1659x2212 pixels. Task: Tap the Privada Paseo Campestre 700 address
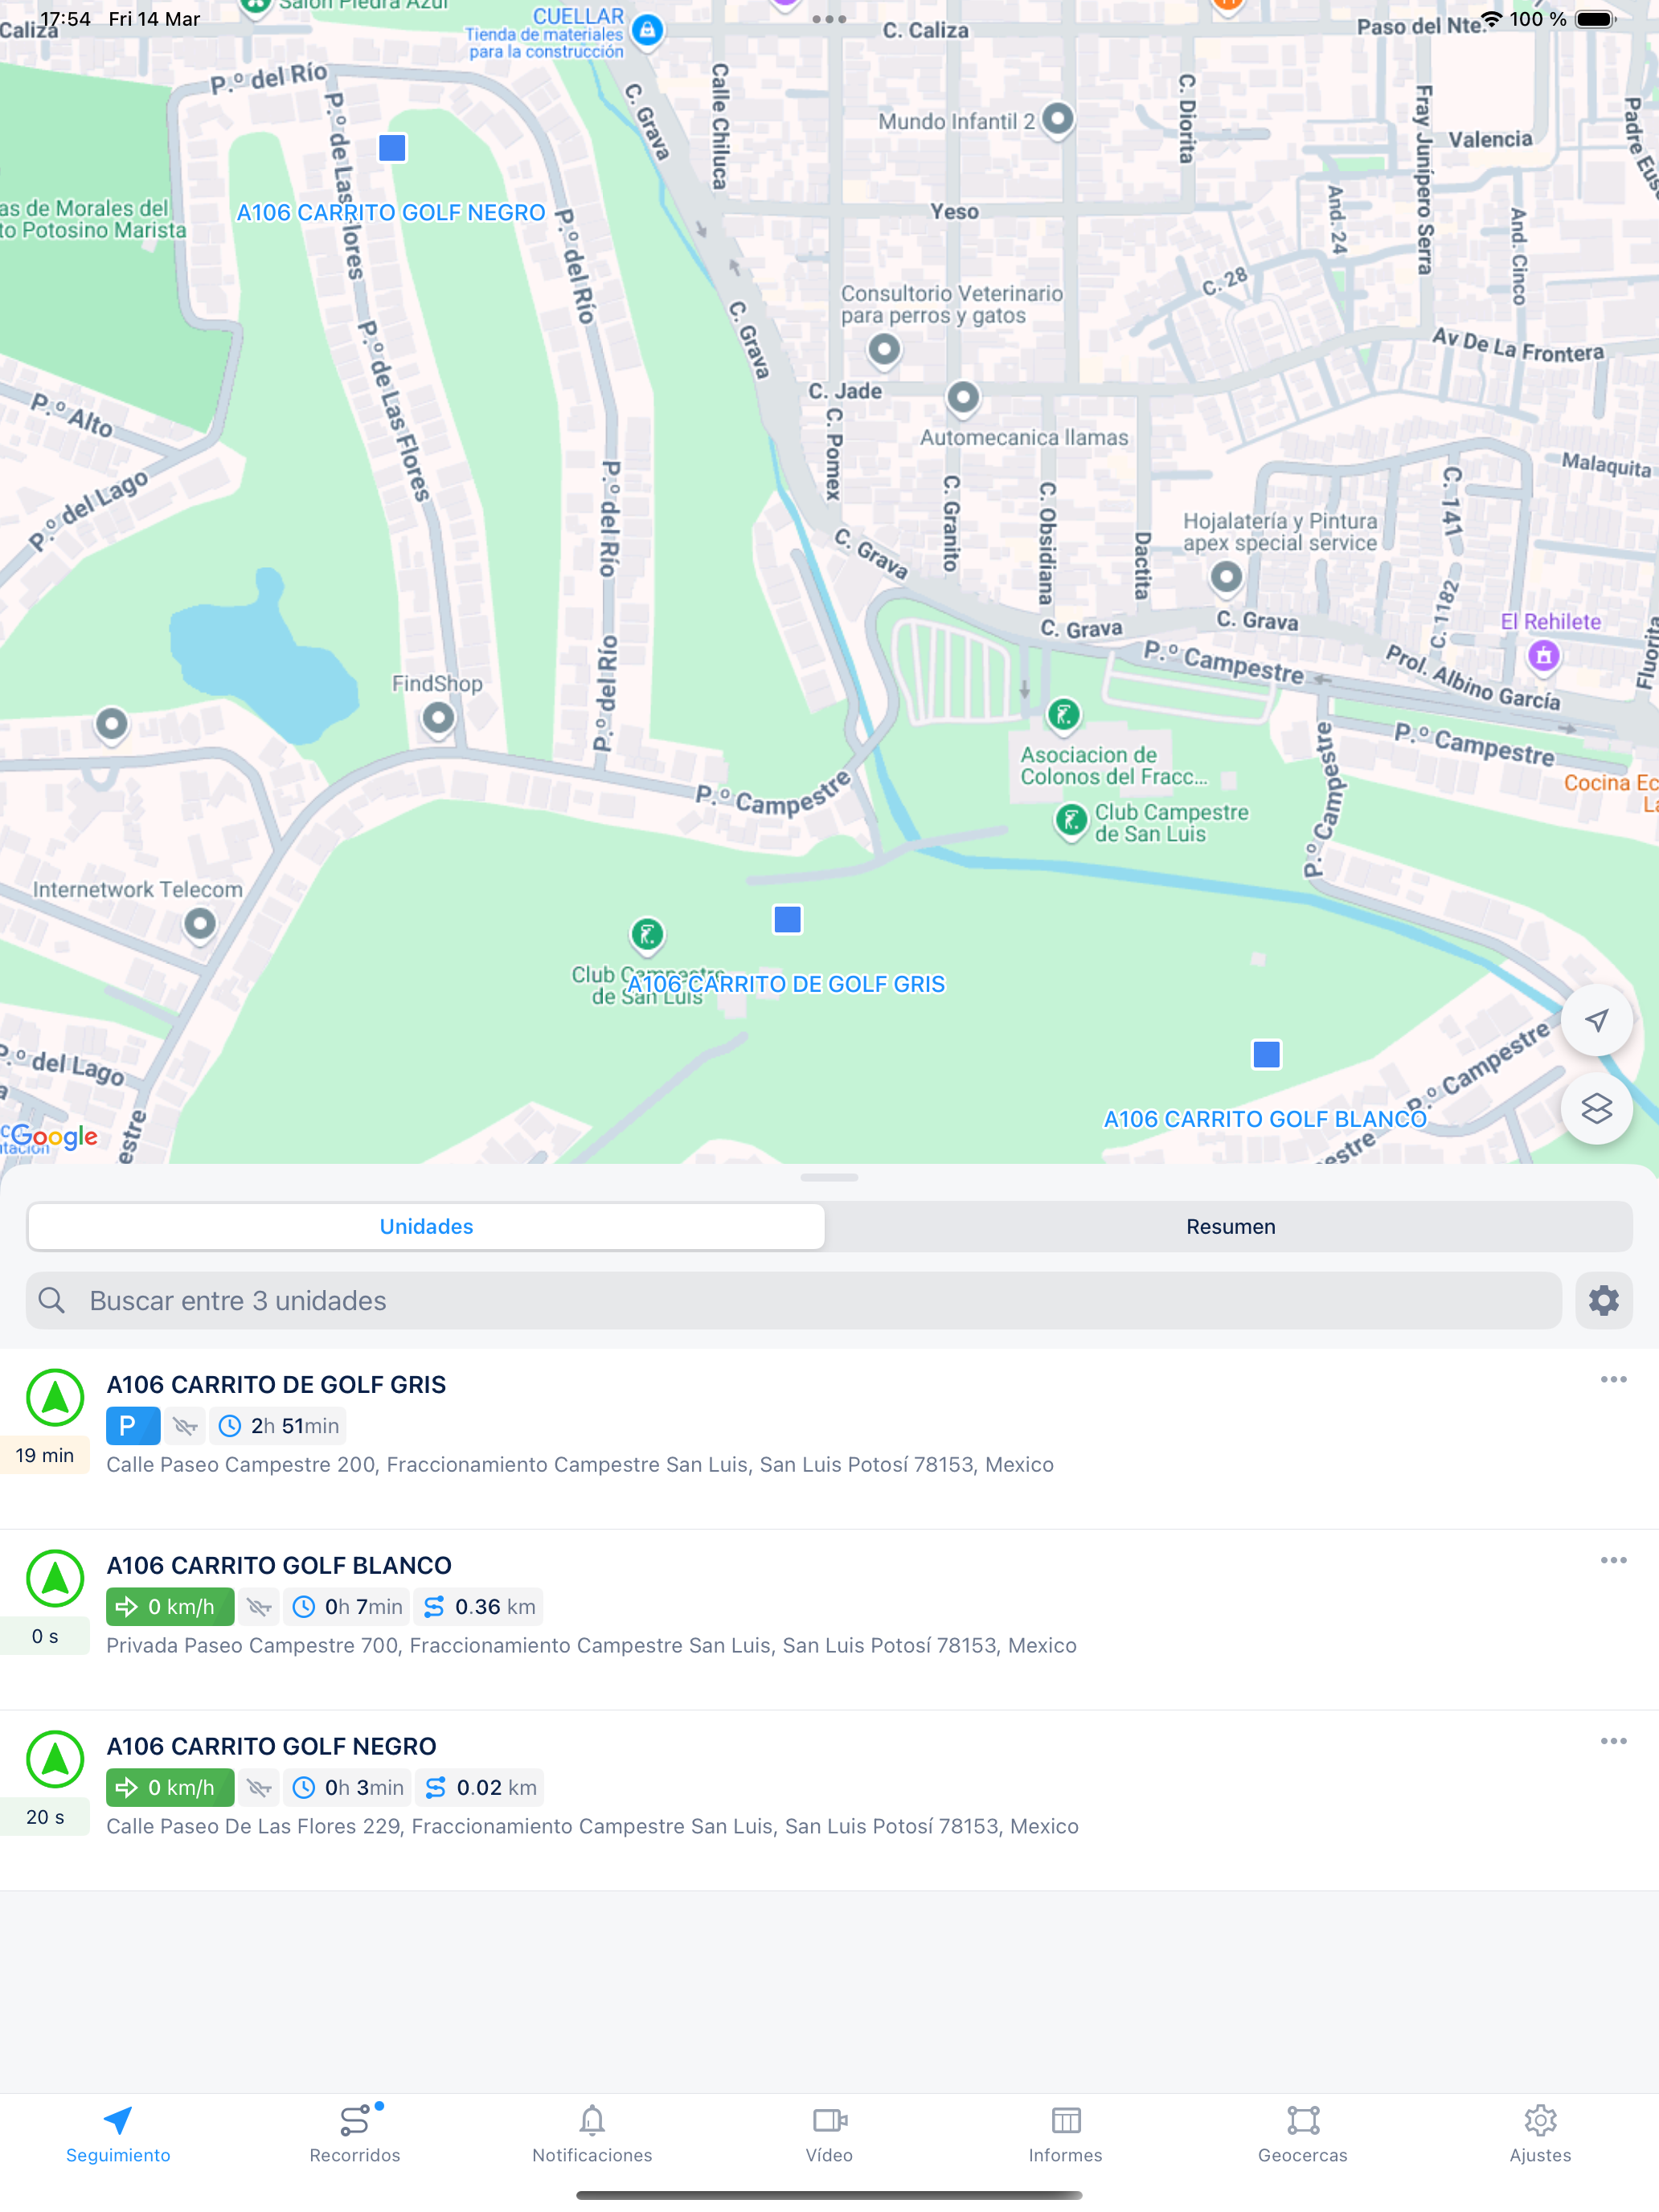591,1646
